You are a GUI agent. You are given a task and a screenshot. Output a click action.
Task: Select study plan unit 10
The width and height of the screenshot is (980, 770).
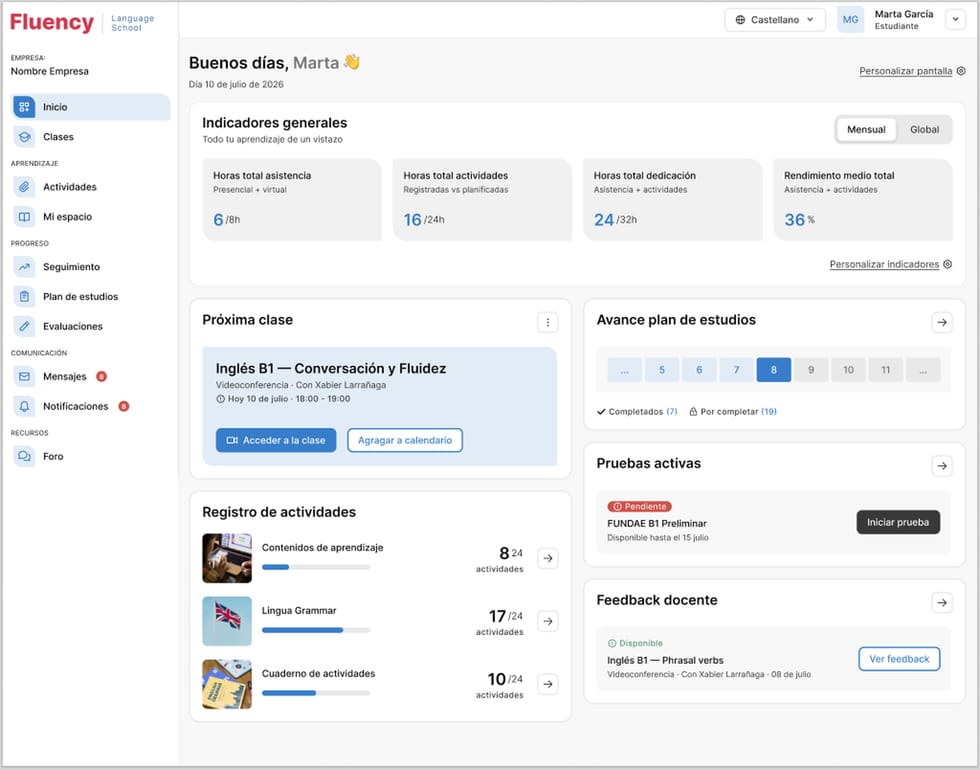point(848,370)
